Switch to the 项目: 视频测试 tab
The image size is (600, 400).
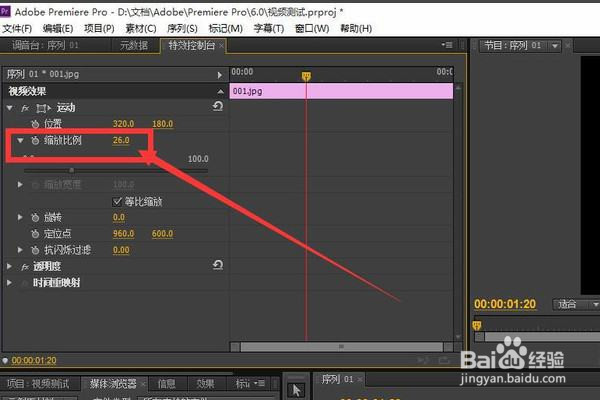[x=38, y=384]
